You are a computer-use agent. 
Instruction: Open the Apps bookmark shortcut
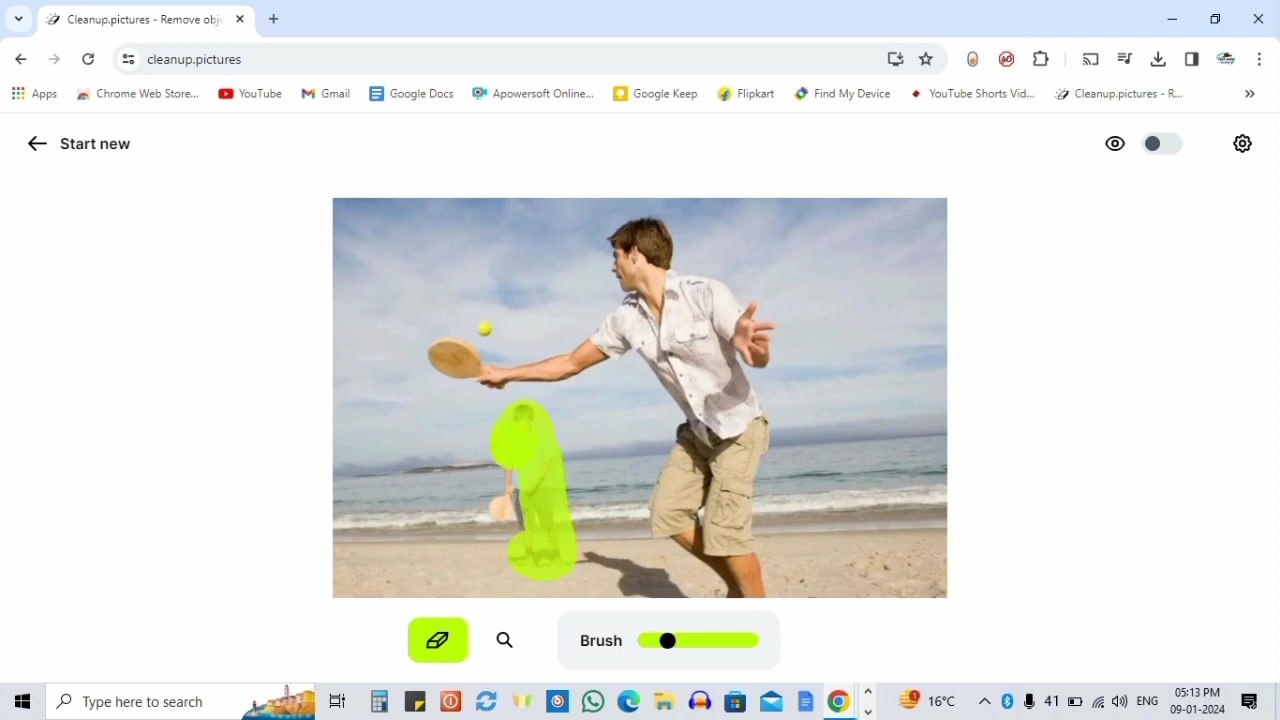point(34,94)
